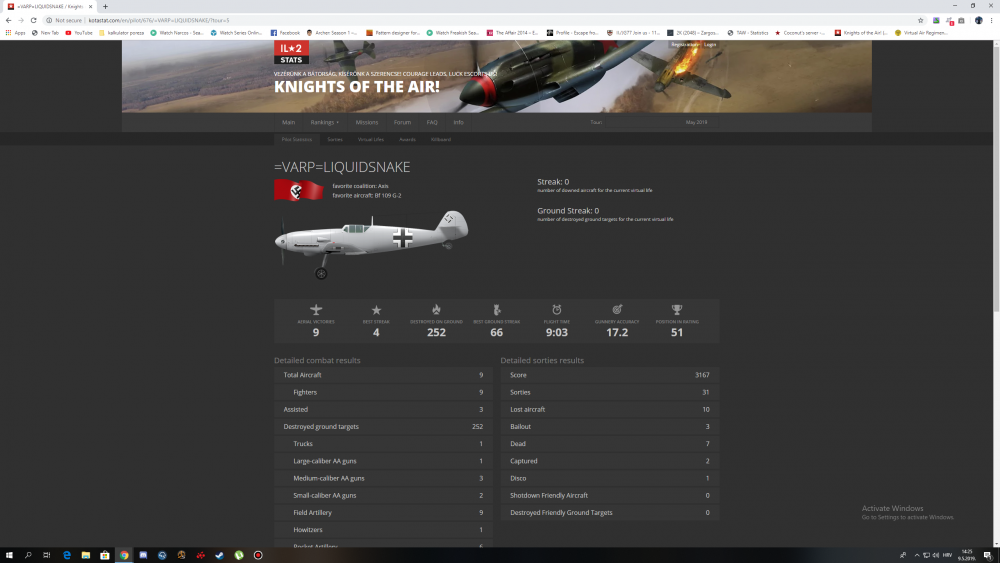The width and height of the screenshot is (1000, 563).
Task: Click the IL-2 Stats logo
Action: 291,53
